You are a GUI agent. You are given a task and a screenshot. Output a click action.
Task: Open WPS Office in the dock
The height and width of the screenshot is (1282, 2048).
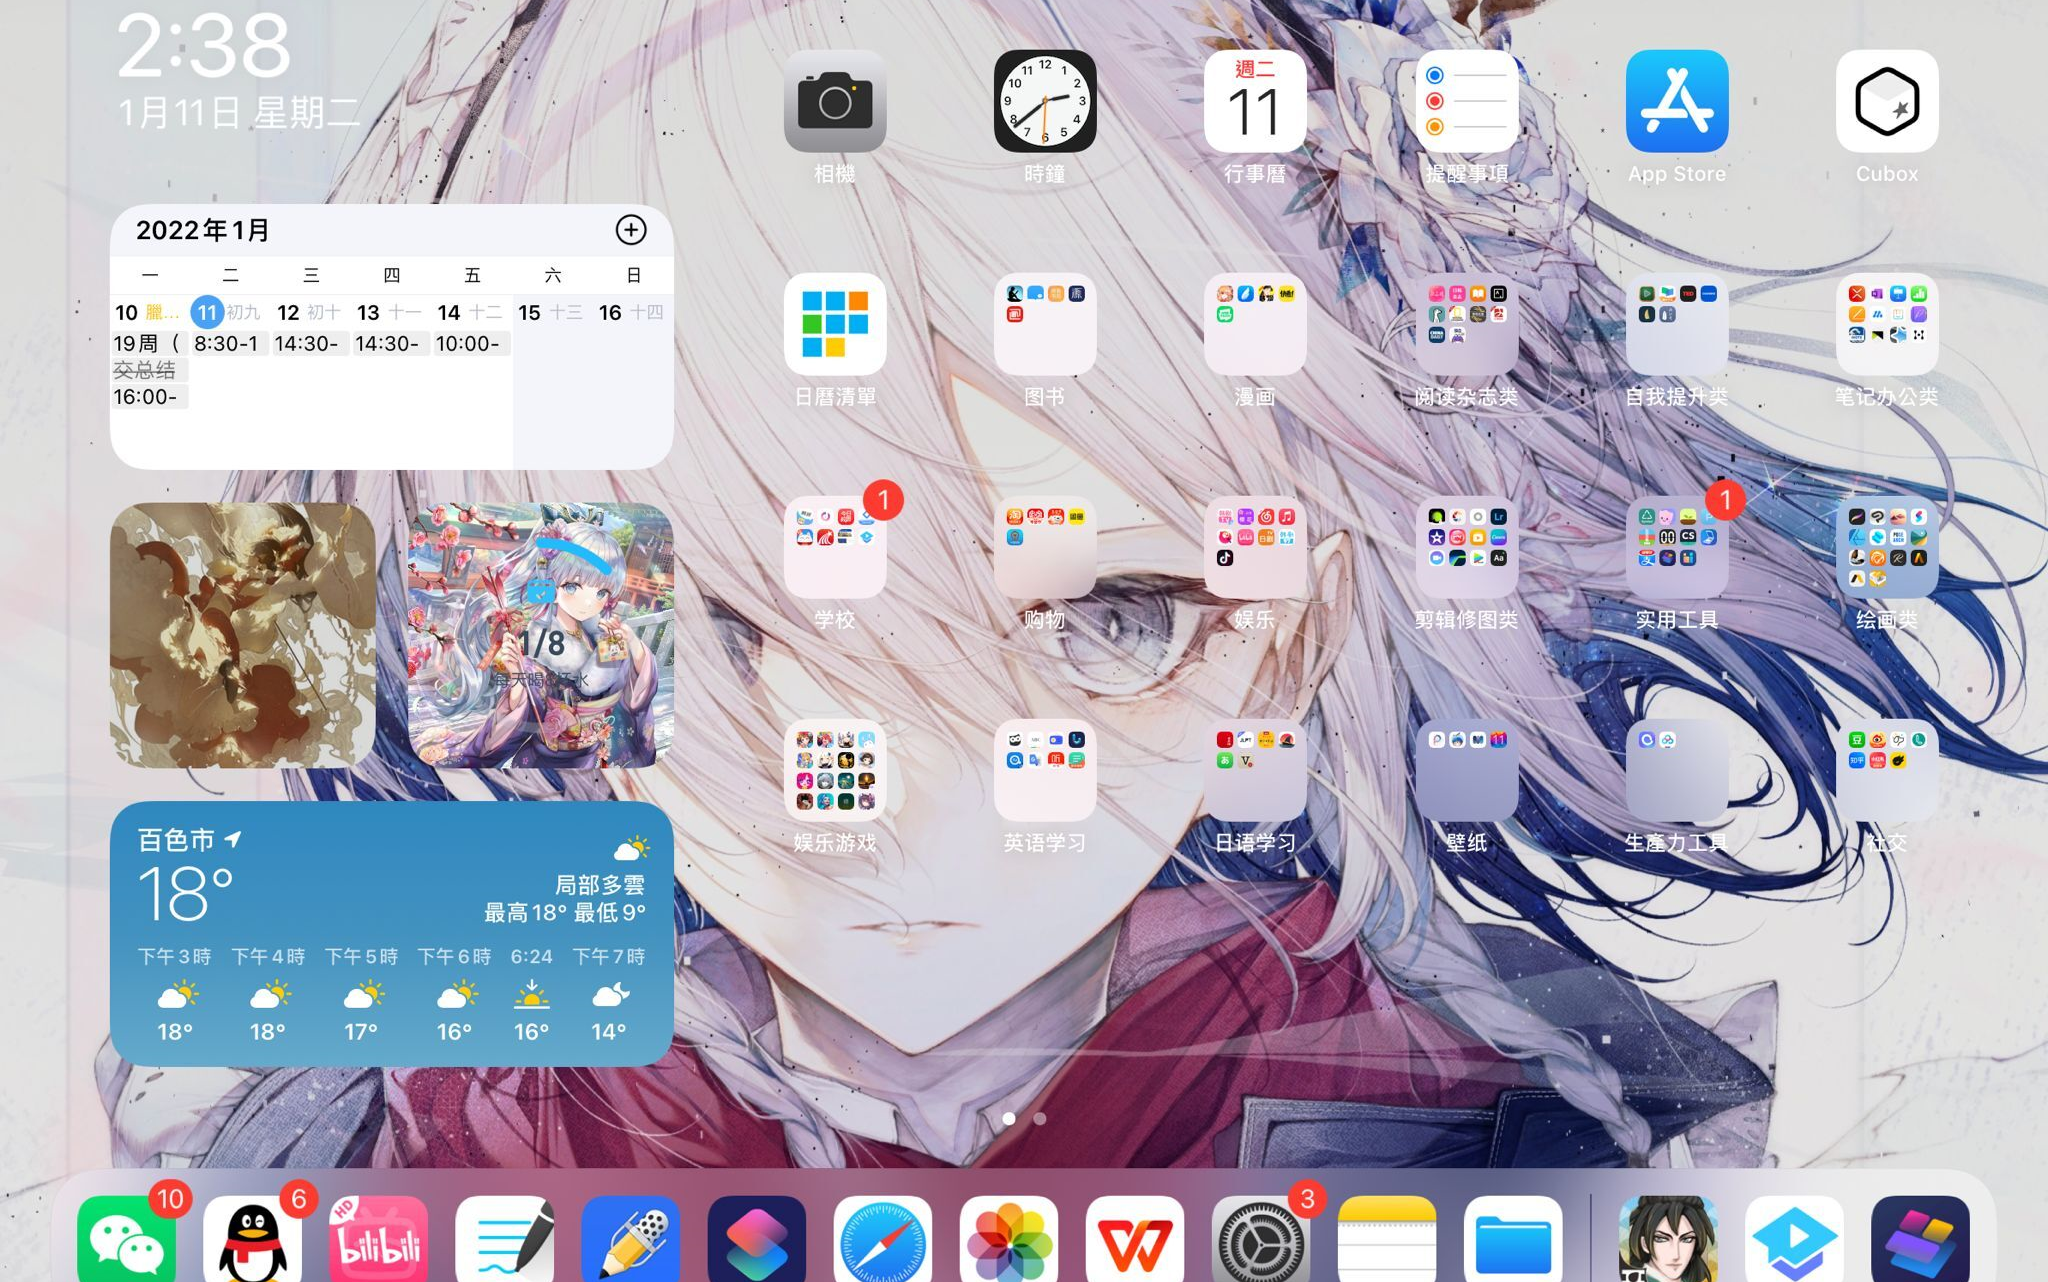coord(1135,1240)
